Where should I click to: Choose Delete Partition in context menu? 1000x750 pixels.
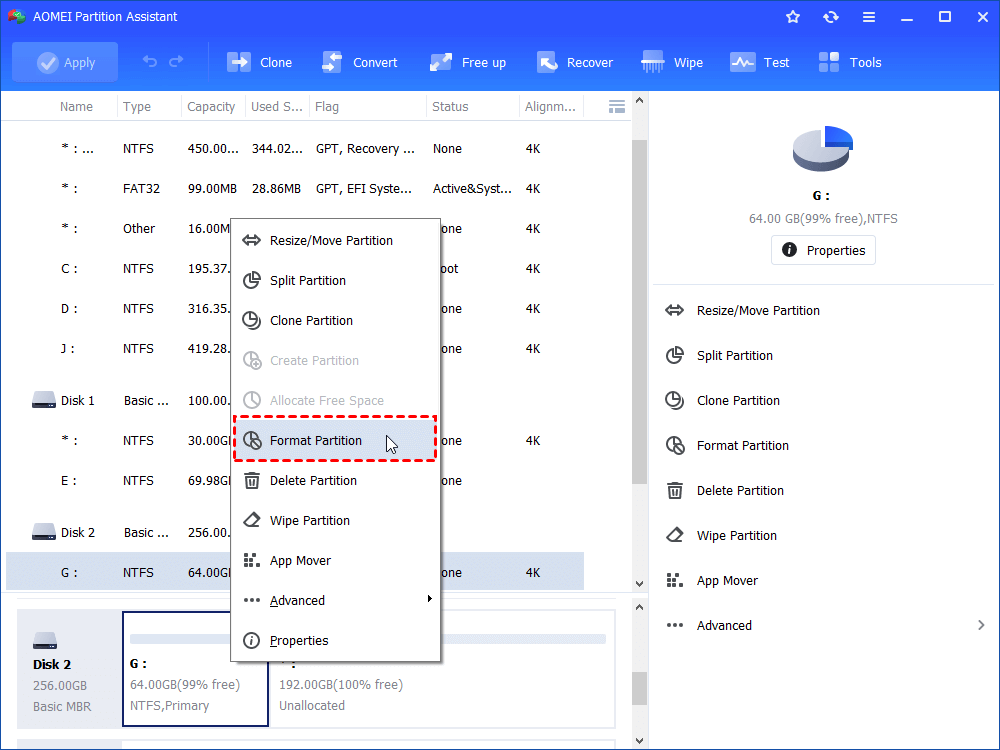pos(335,480)
